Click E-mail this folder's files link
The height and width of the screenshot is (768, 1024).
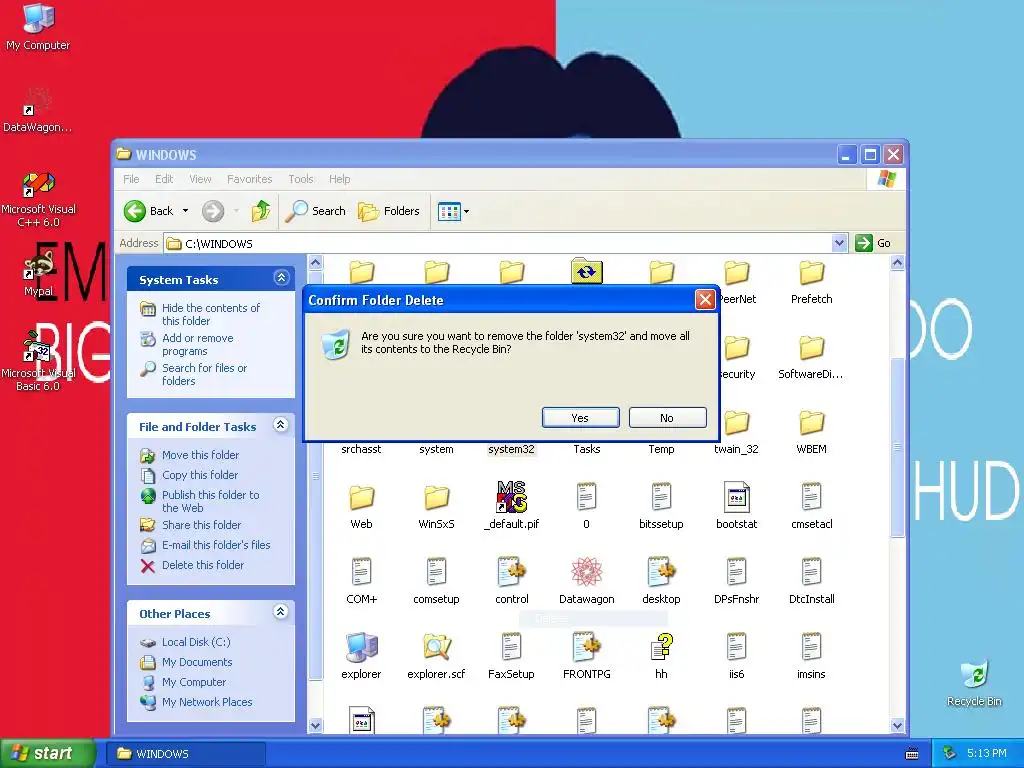pos(216,545)
